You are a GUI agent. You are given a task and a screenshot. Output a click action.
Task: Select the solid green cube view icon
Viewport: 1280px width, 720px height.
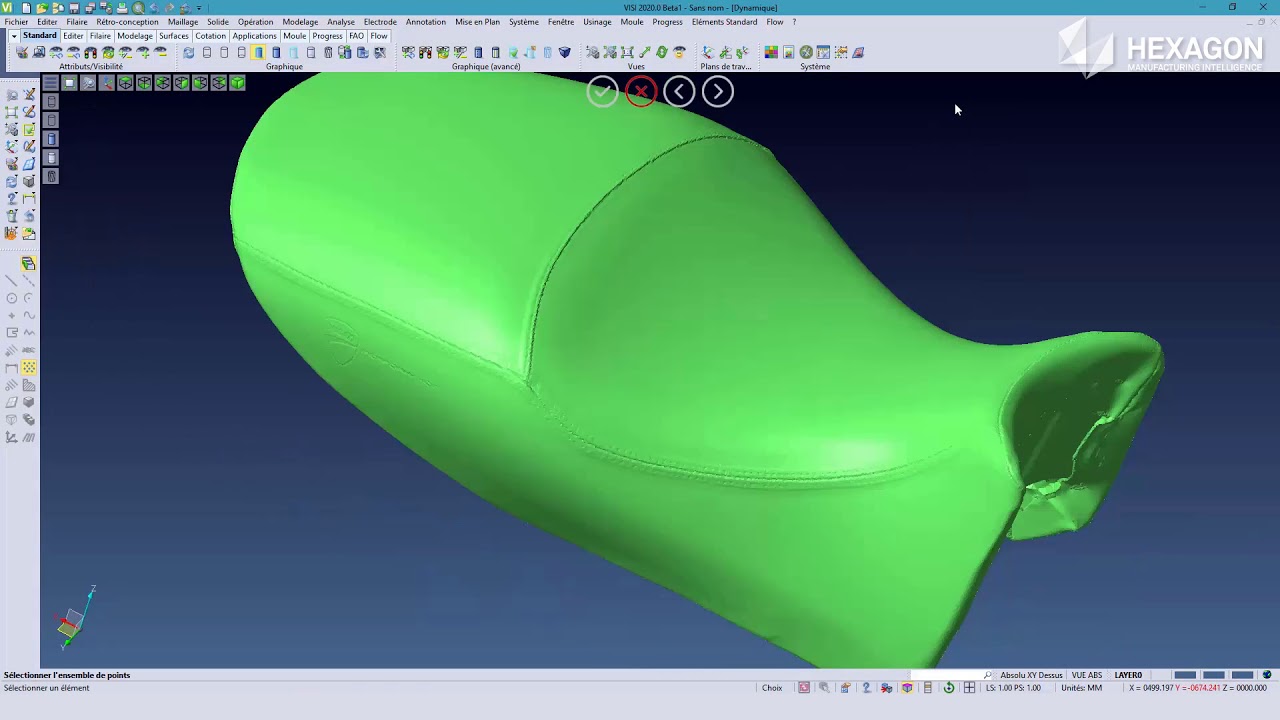pyautogui.click(x=237, y=83)
